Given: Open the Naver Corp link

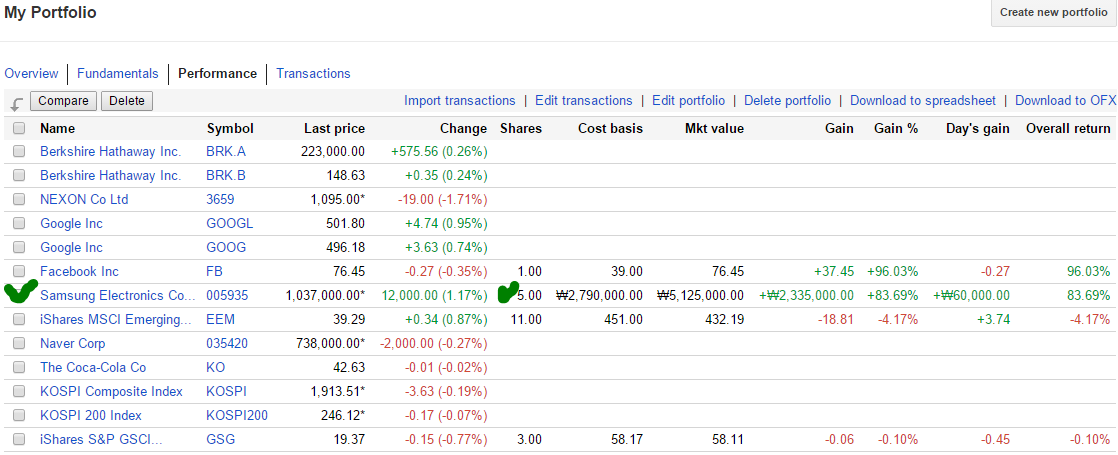Looking at the screenshot, I should point(73,344).
